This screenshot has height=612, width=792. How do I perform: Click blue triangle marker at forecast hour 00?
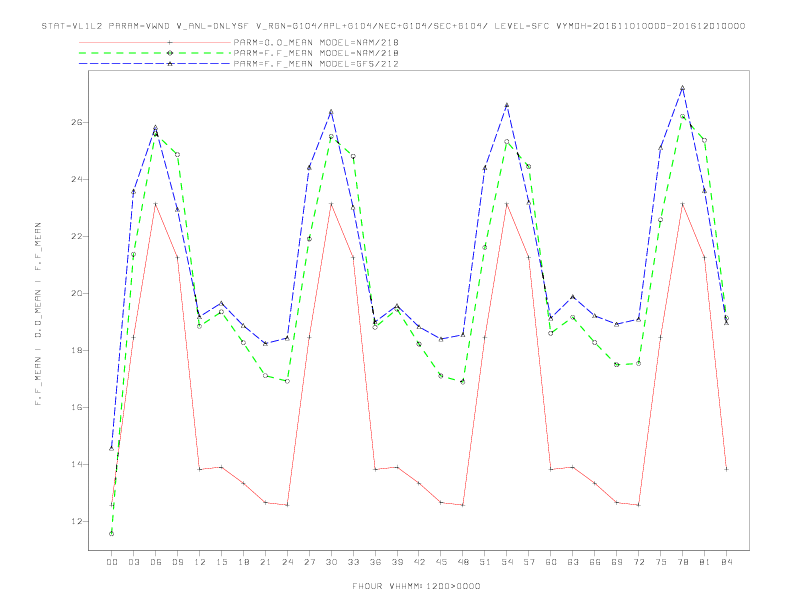pyautogui.click(x=112, y=448)
